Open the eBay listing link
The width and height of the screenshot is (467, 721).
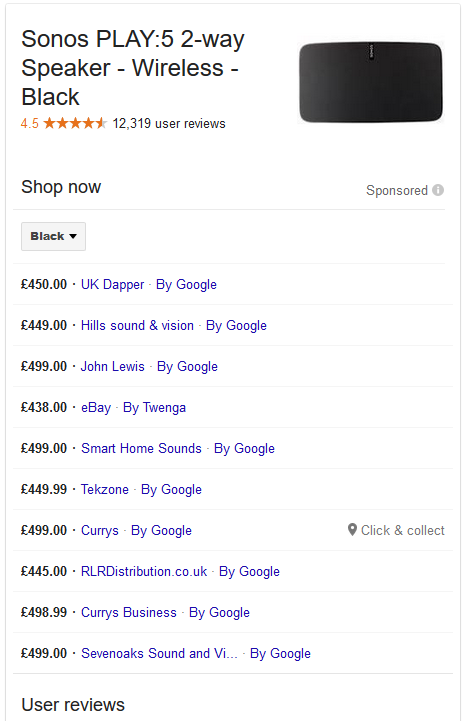click(96, 407)
